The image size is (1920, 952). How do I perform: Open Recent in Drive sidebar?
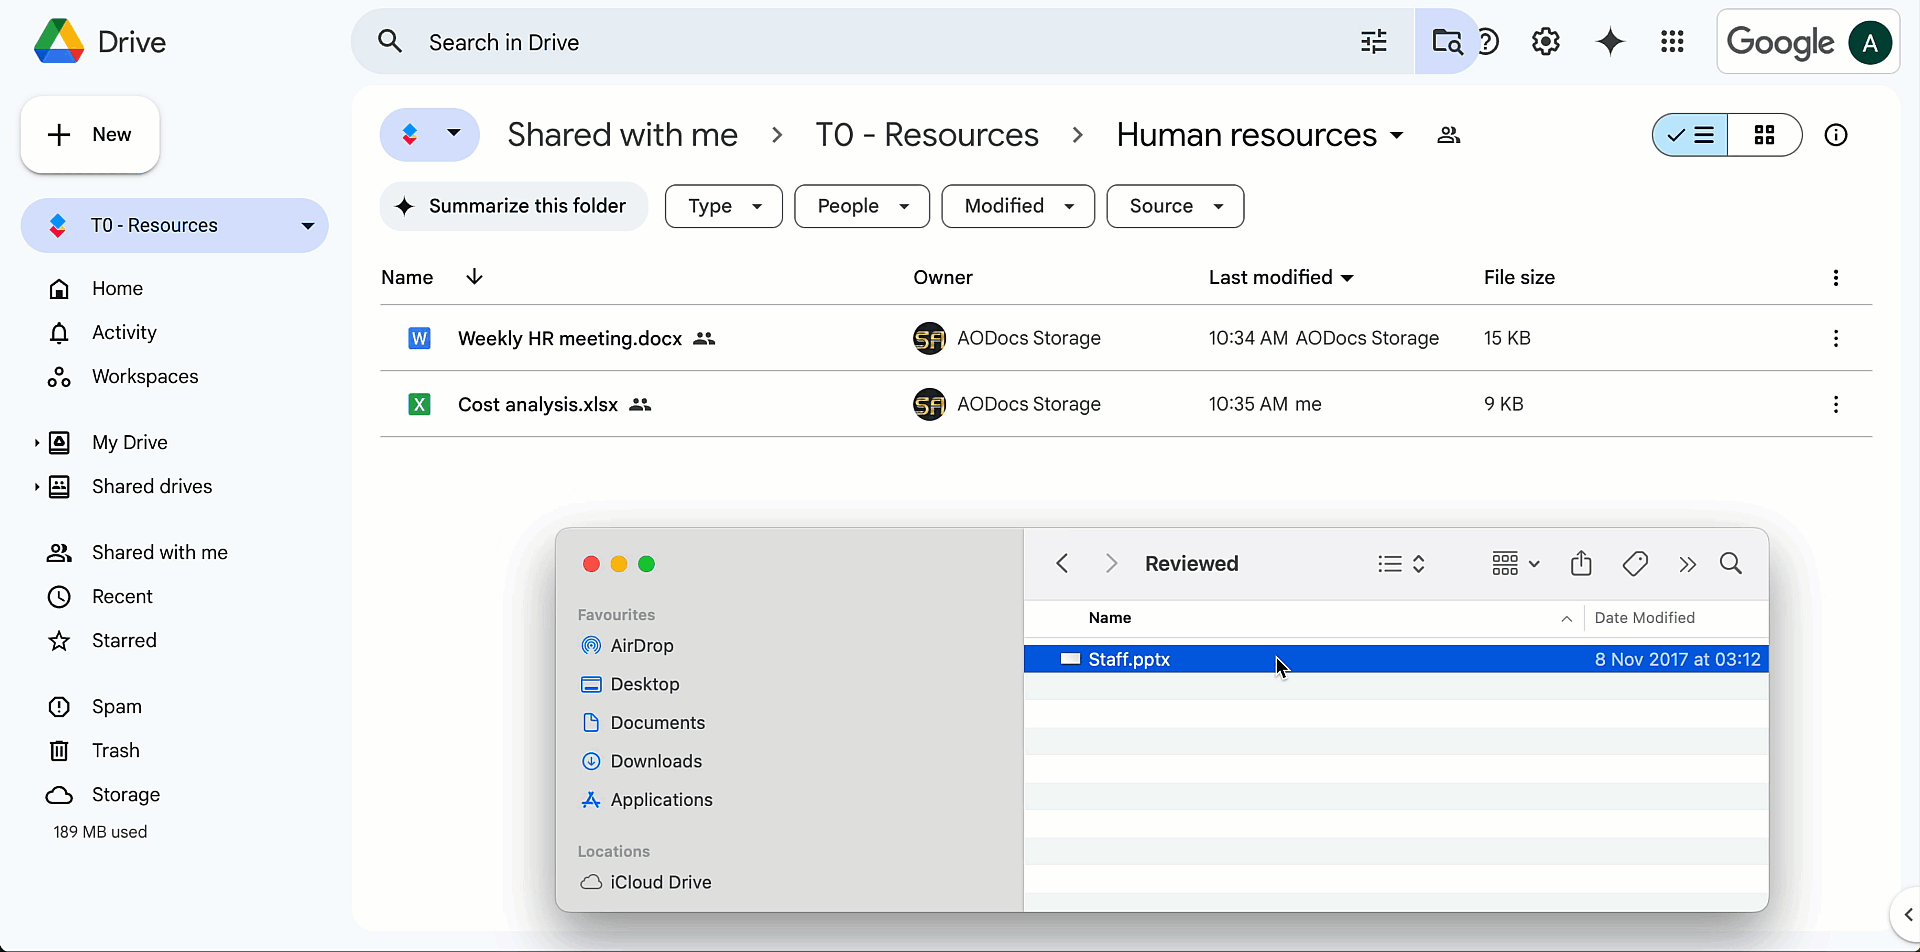(122, 596)
